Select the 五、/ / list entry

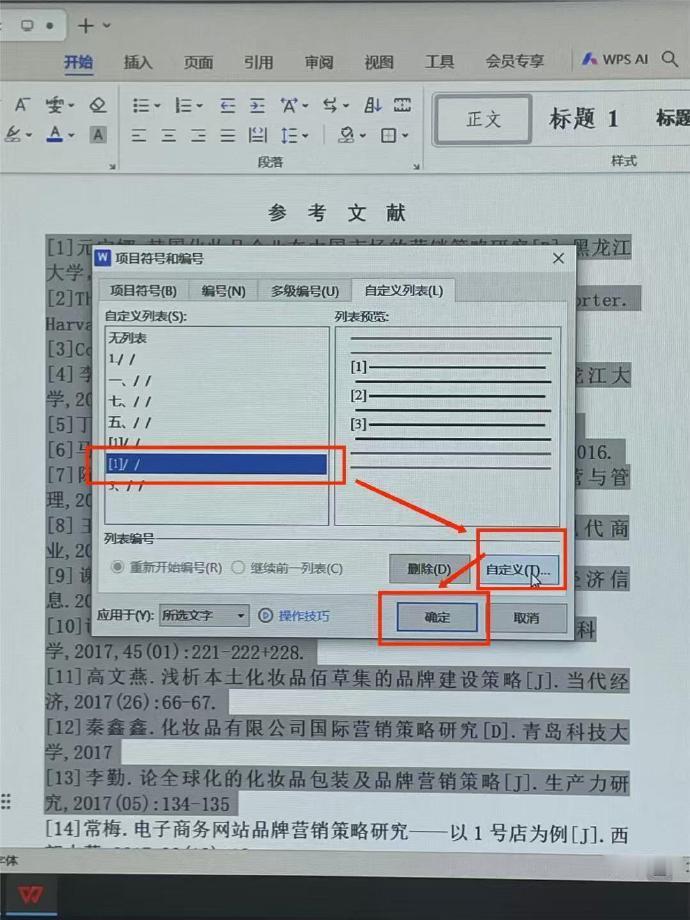tap(216, 422)
